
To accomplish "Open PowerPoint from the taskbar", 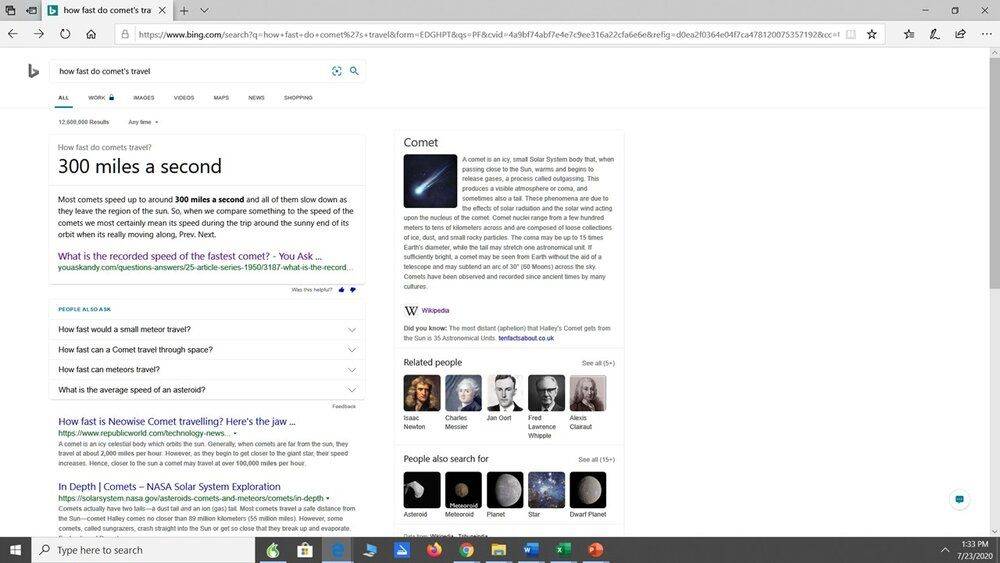I will tap(595, 550).
